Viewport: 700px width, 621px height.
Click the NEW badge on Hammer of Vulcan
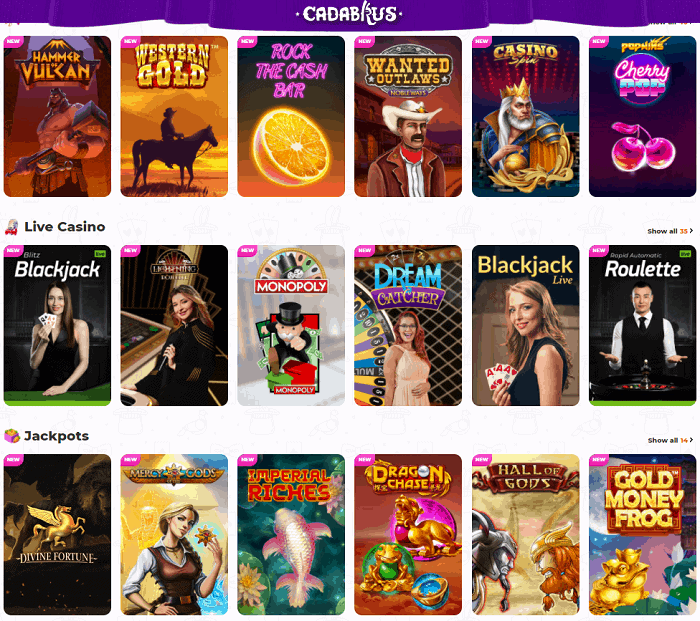13,41
